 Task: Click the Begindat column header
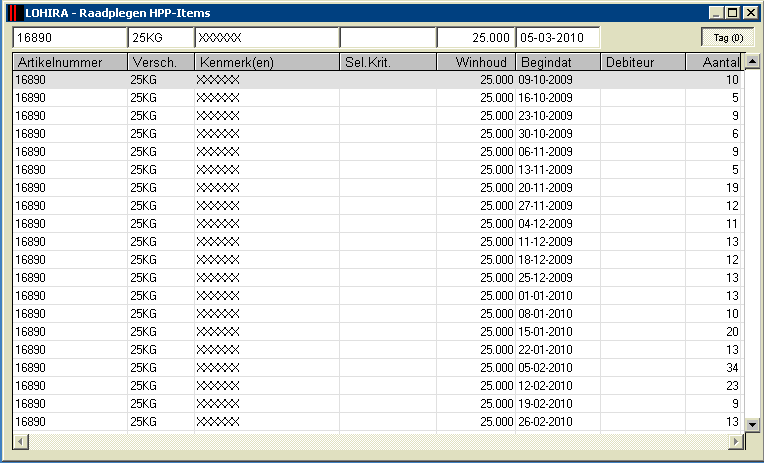click(557, 62)
